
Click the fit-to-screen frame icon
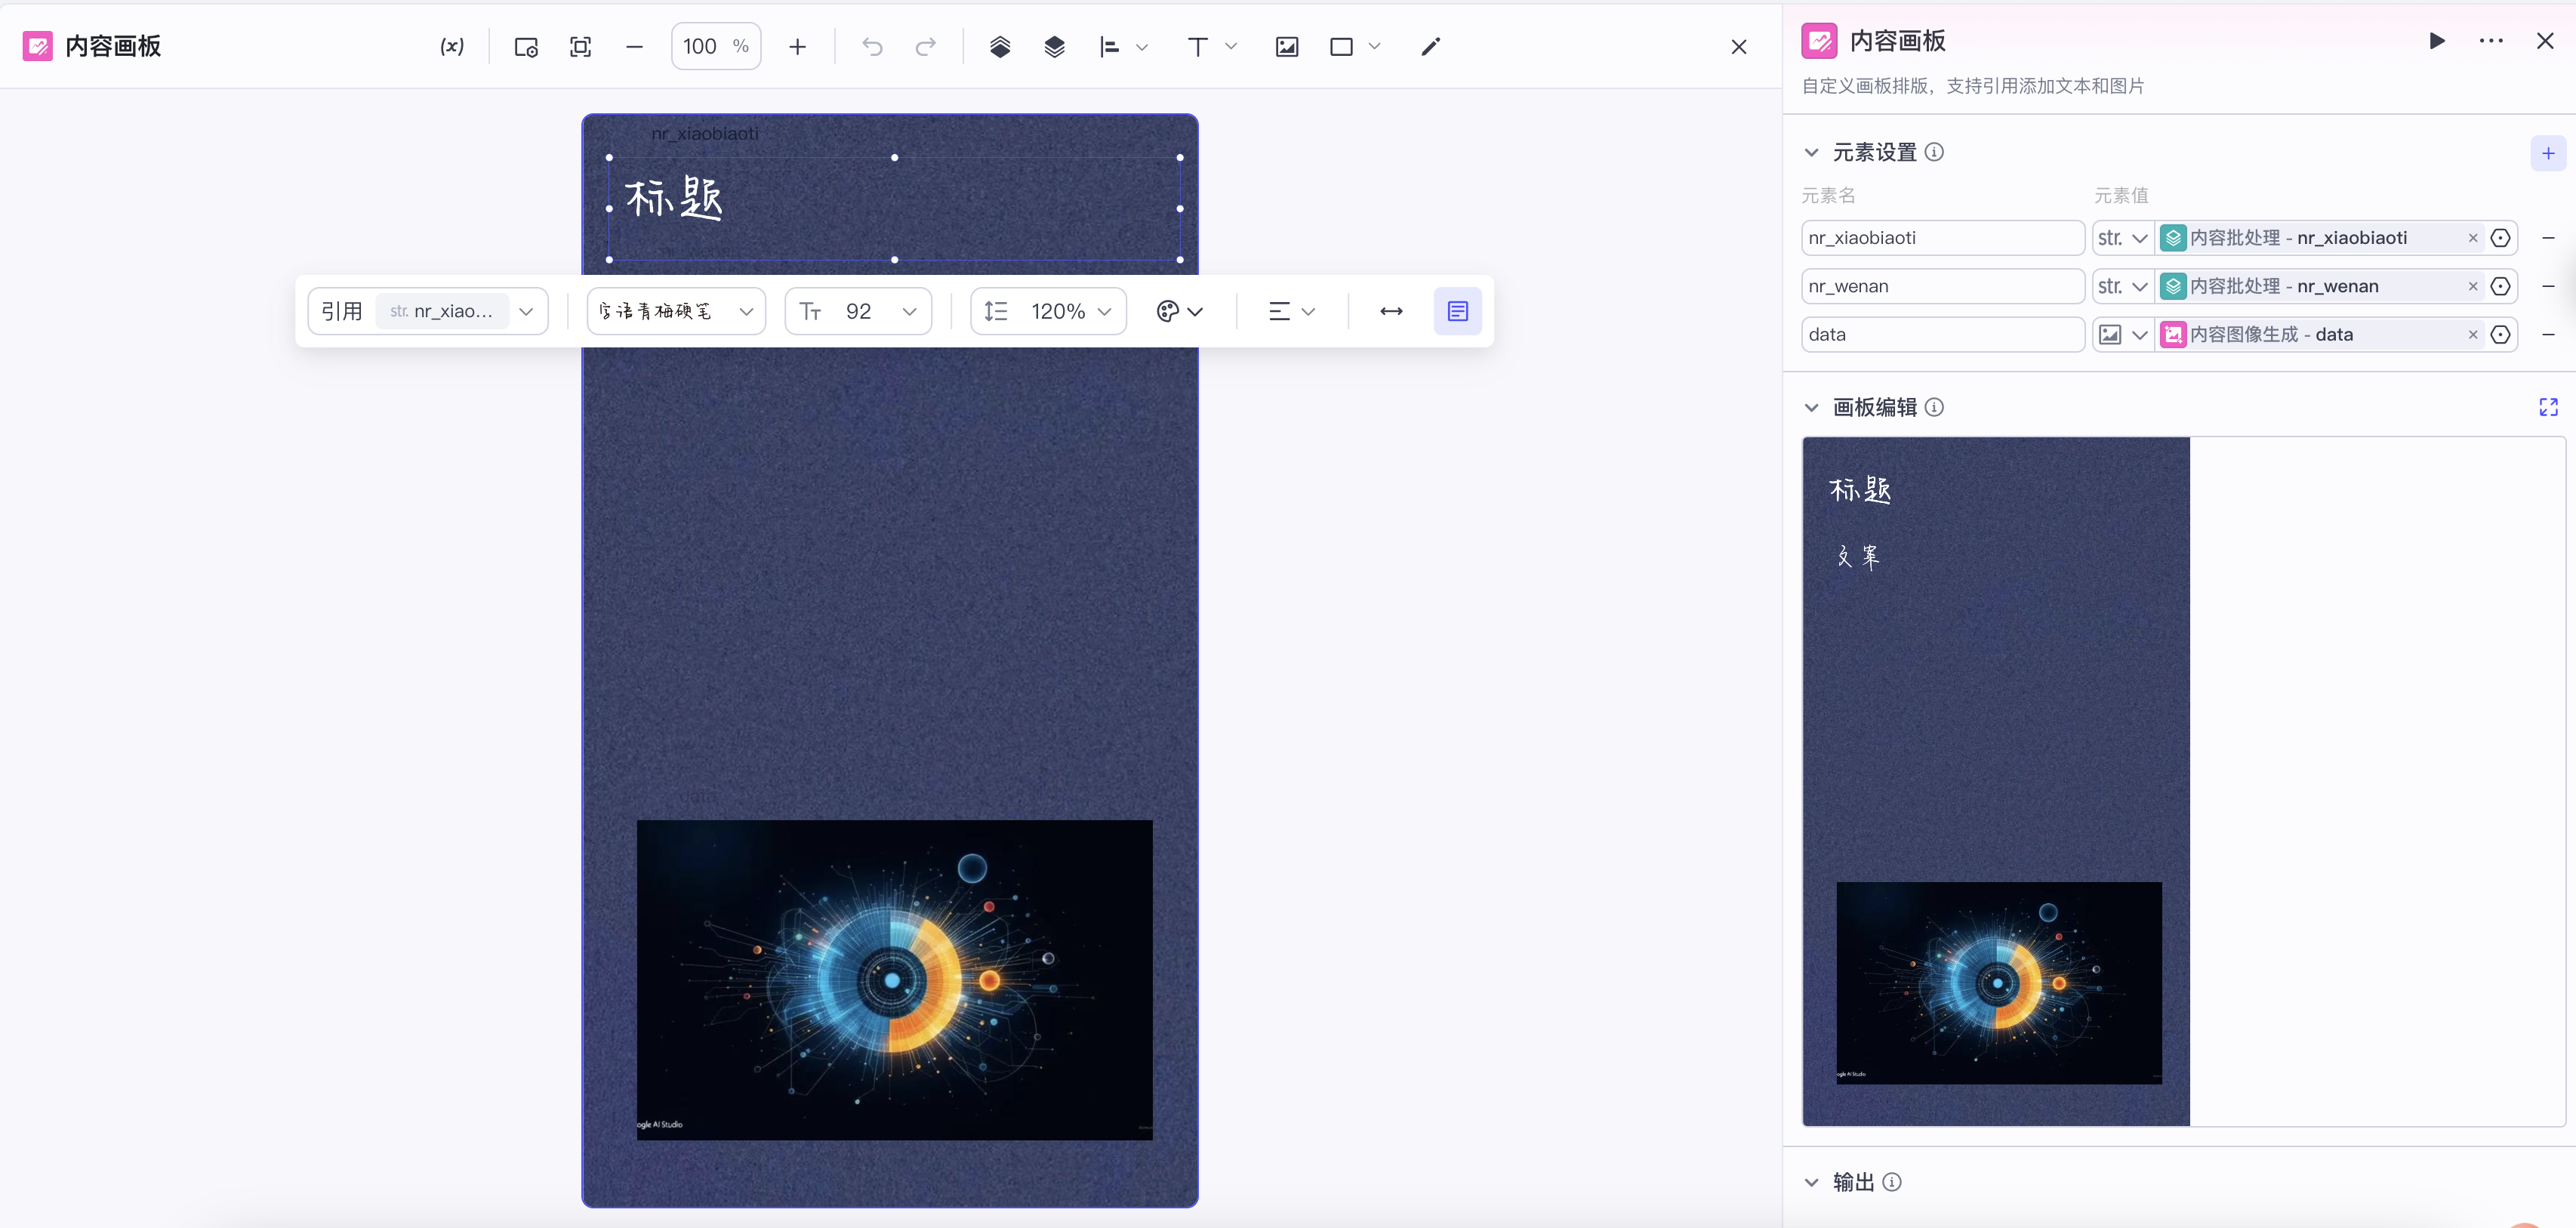580,46
